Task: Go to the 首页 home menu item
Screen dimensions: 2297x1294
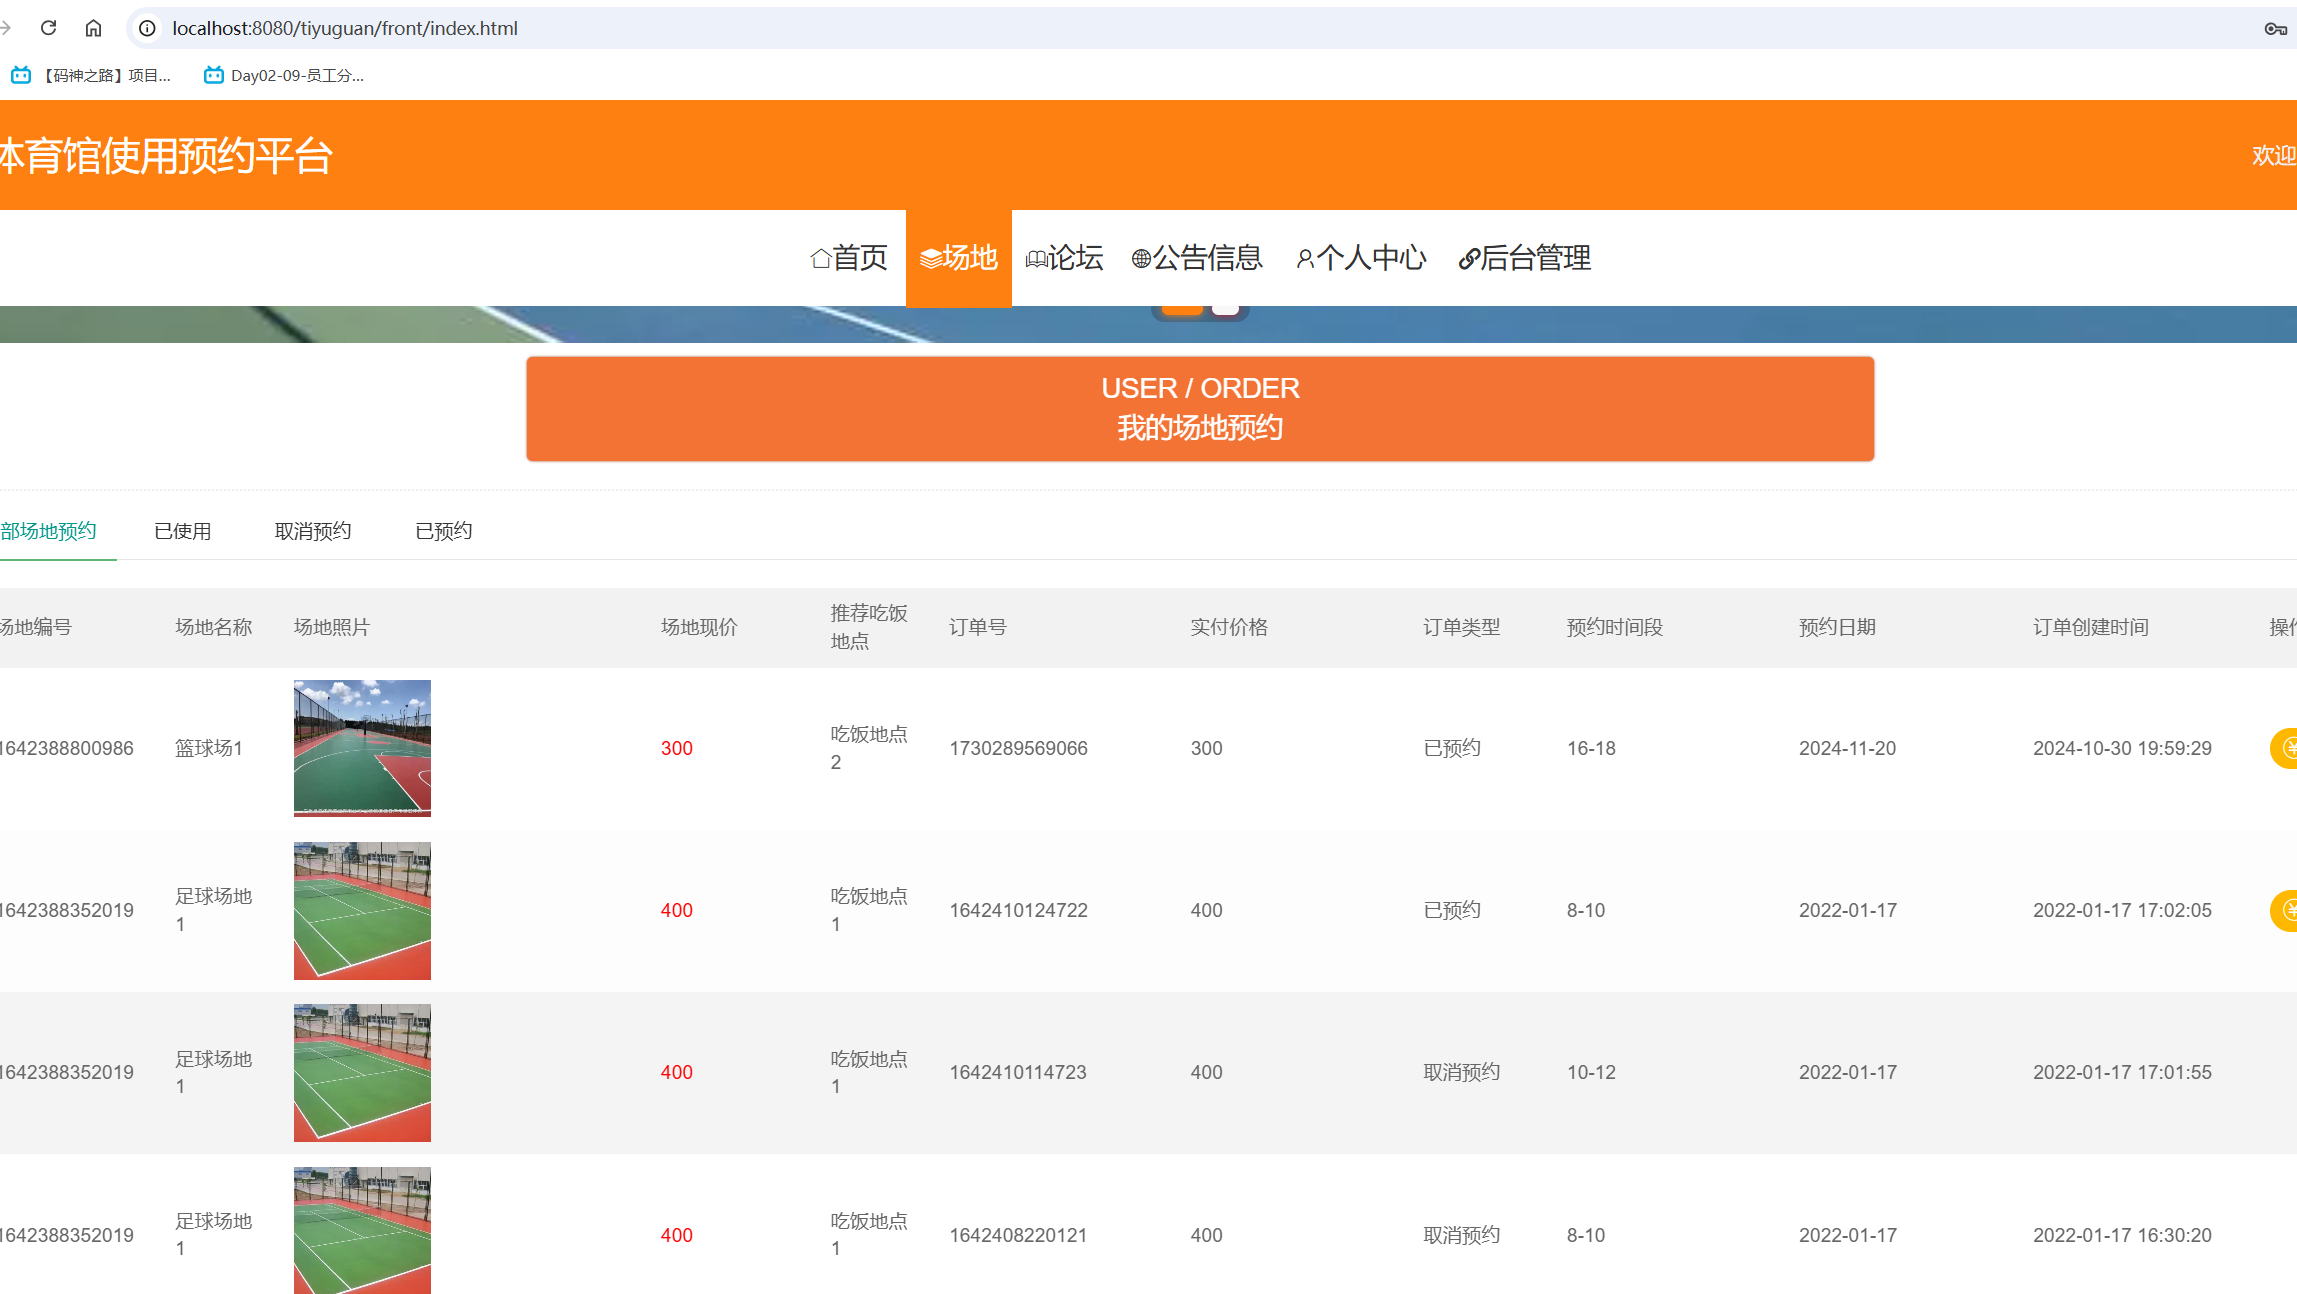Action: click(x=849, y=258)
